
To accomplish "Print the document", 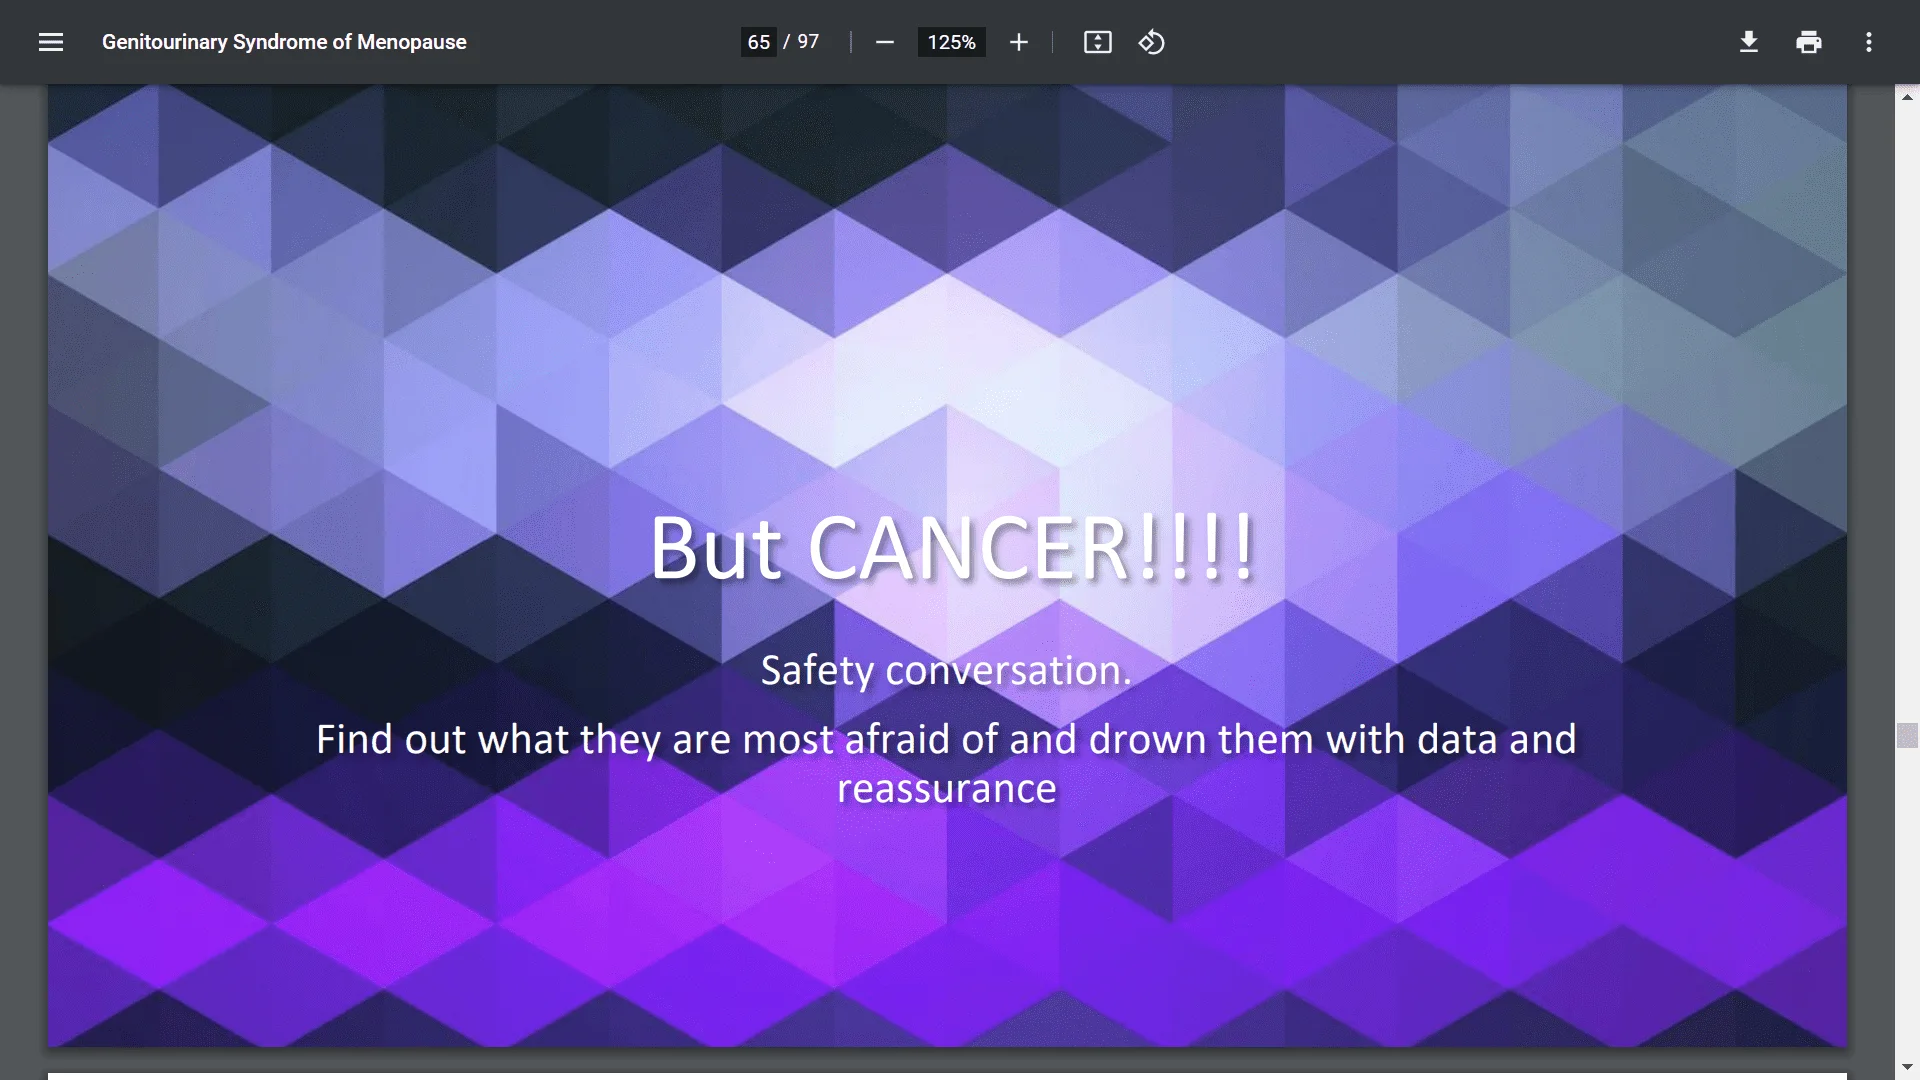I will [1808, 42].
